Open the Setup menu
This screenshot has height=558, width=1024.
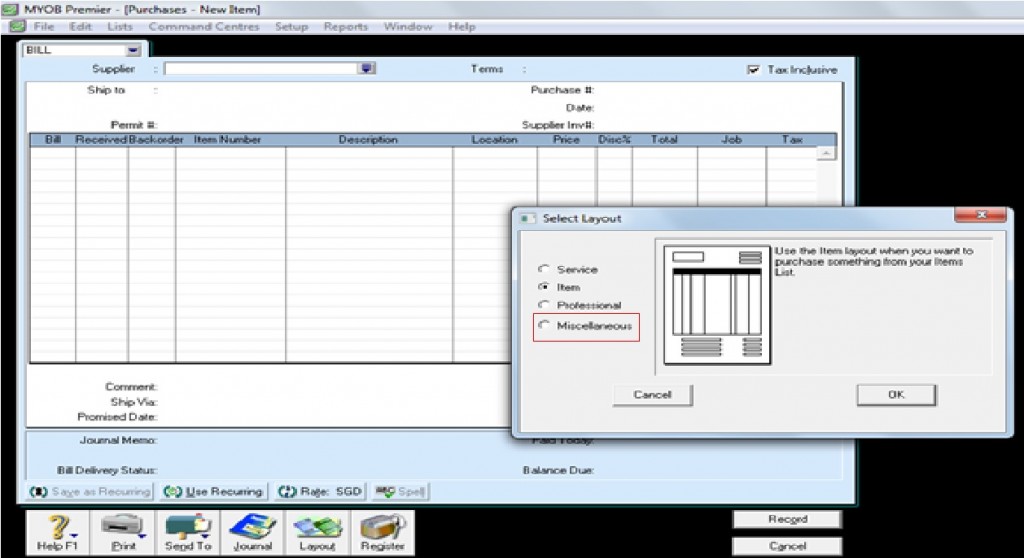point(291,26)
